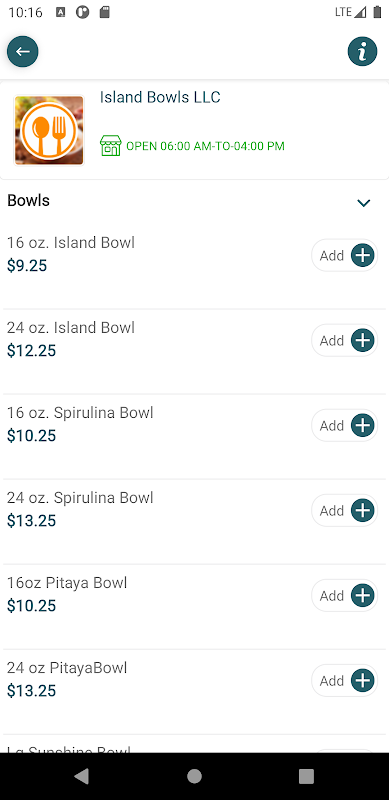Select the 16oz Pitaya Bowl title
Image resolution: width=389 pixels, height=800 pixels.
click(x=67, y=583)
